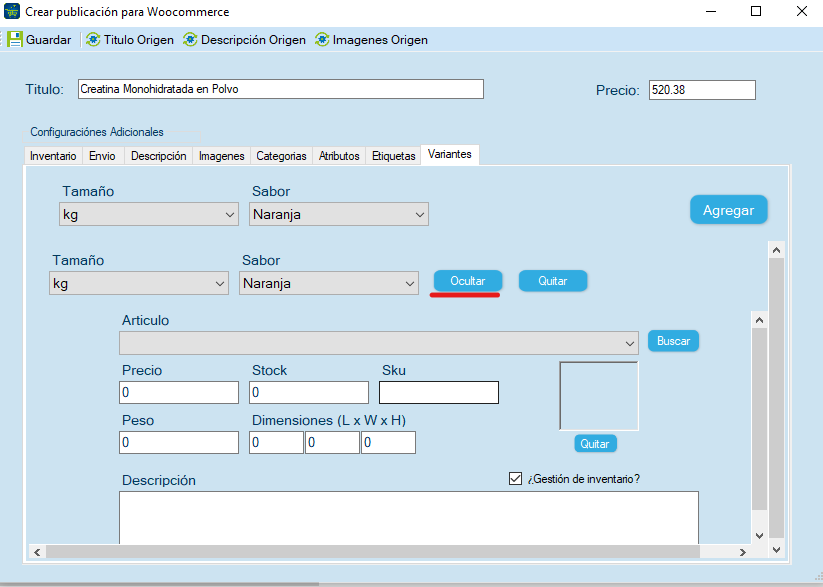Click Quitar under the image box
Viewport: 823px width, 587px height.
pos(595,444)
